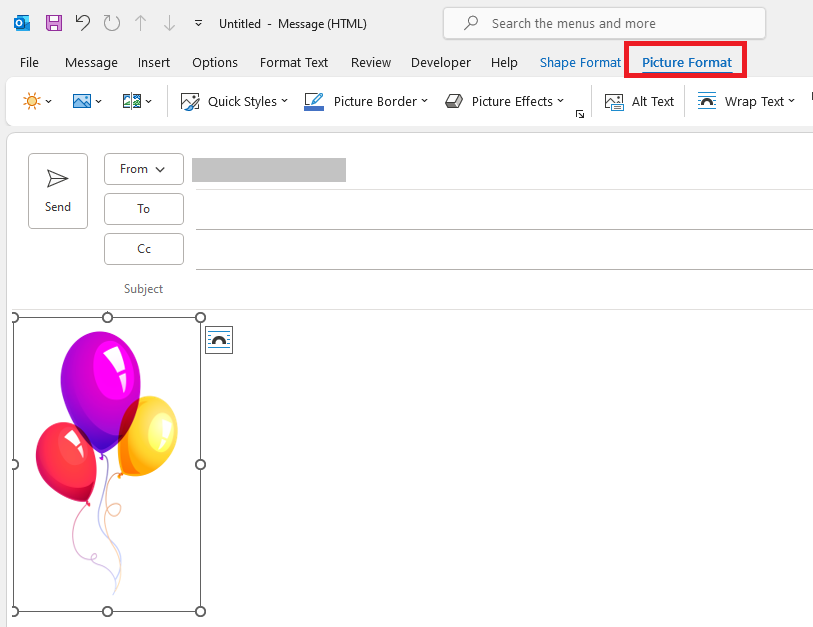Click the Alt Text button
813x627 pixels.
pyautogui.click(x=639, y=102)
